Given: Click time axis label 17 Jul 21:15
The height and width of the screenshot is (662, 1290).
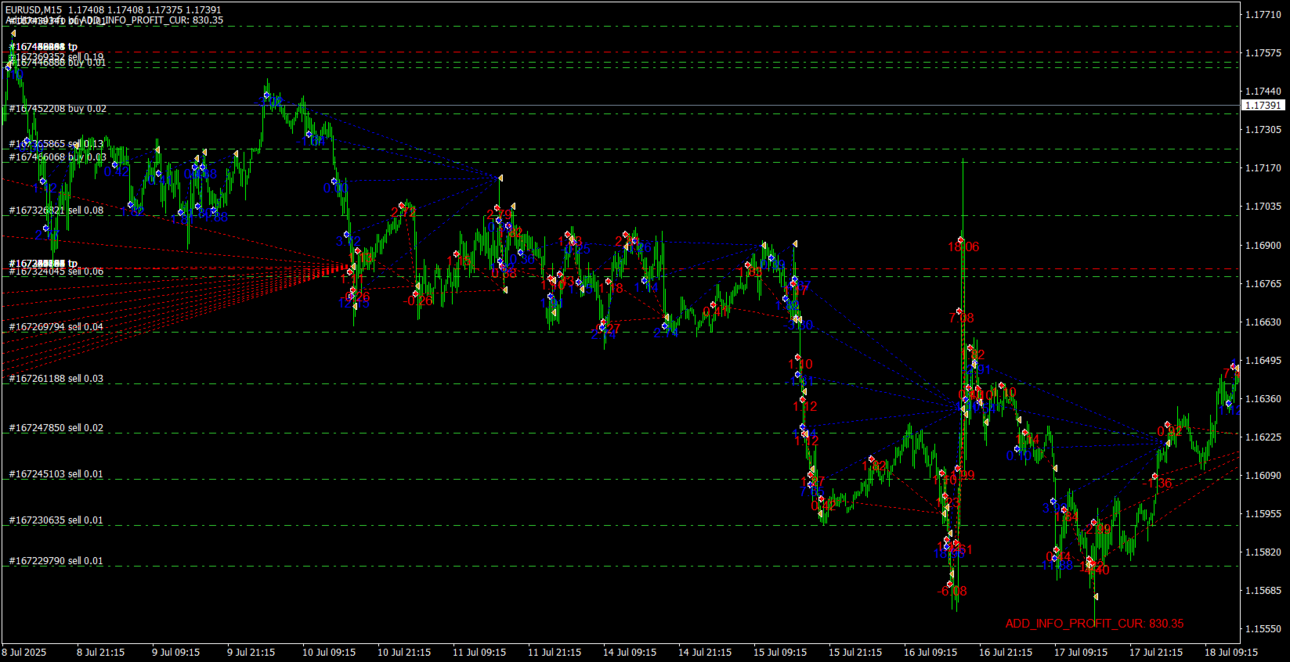Looking at the screenshot, I should tap(1156, 652).
